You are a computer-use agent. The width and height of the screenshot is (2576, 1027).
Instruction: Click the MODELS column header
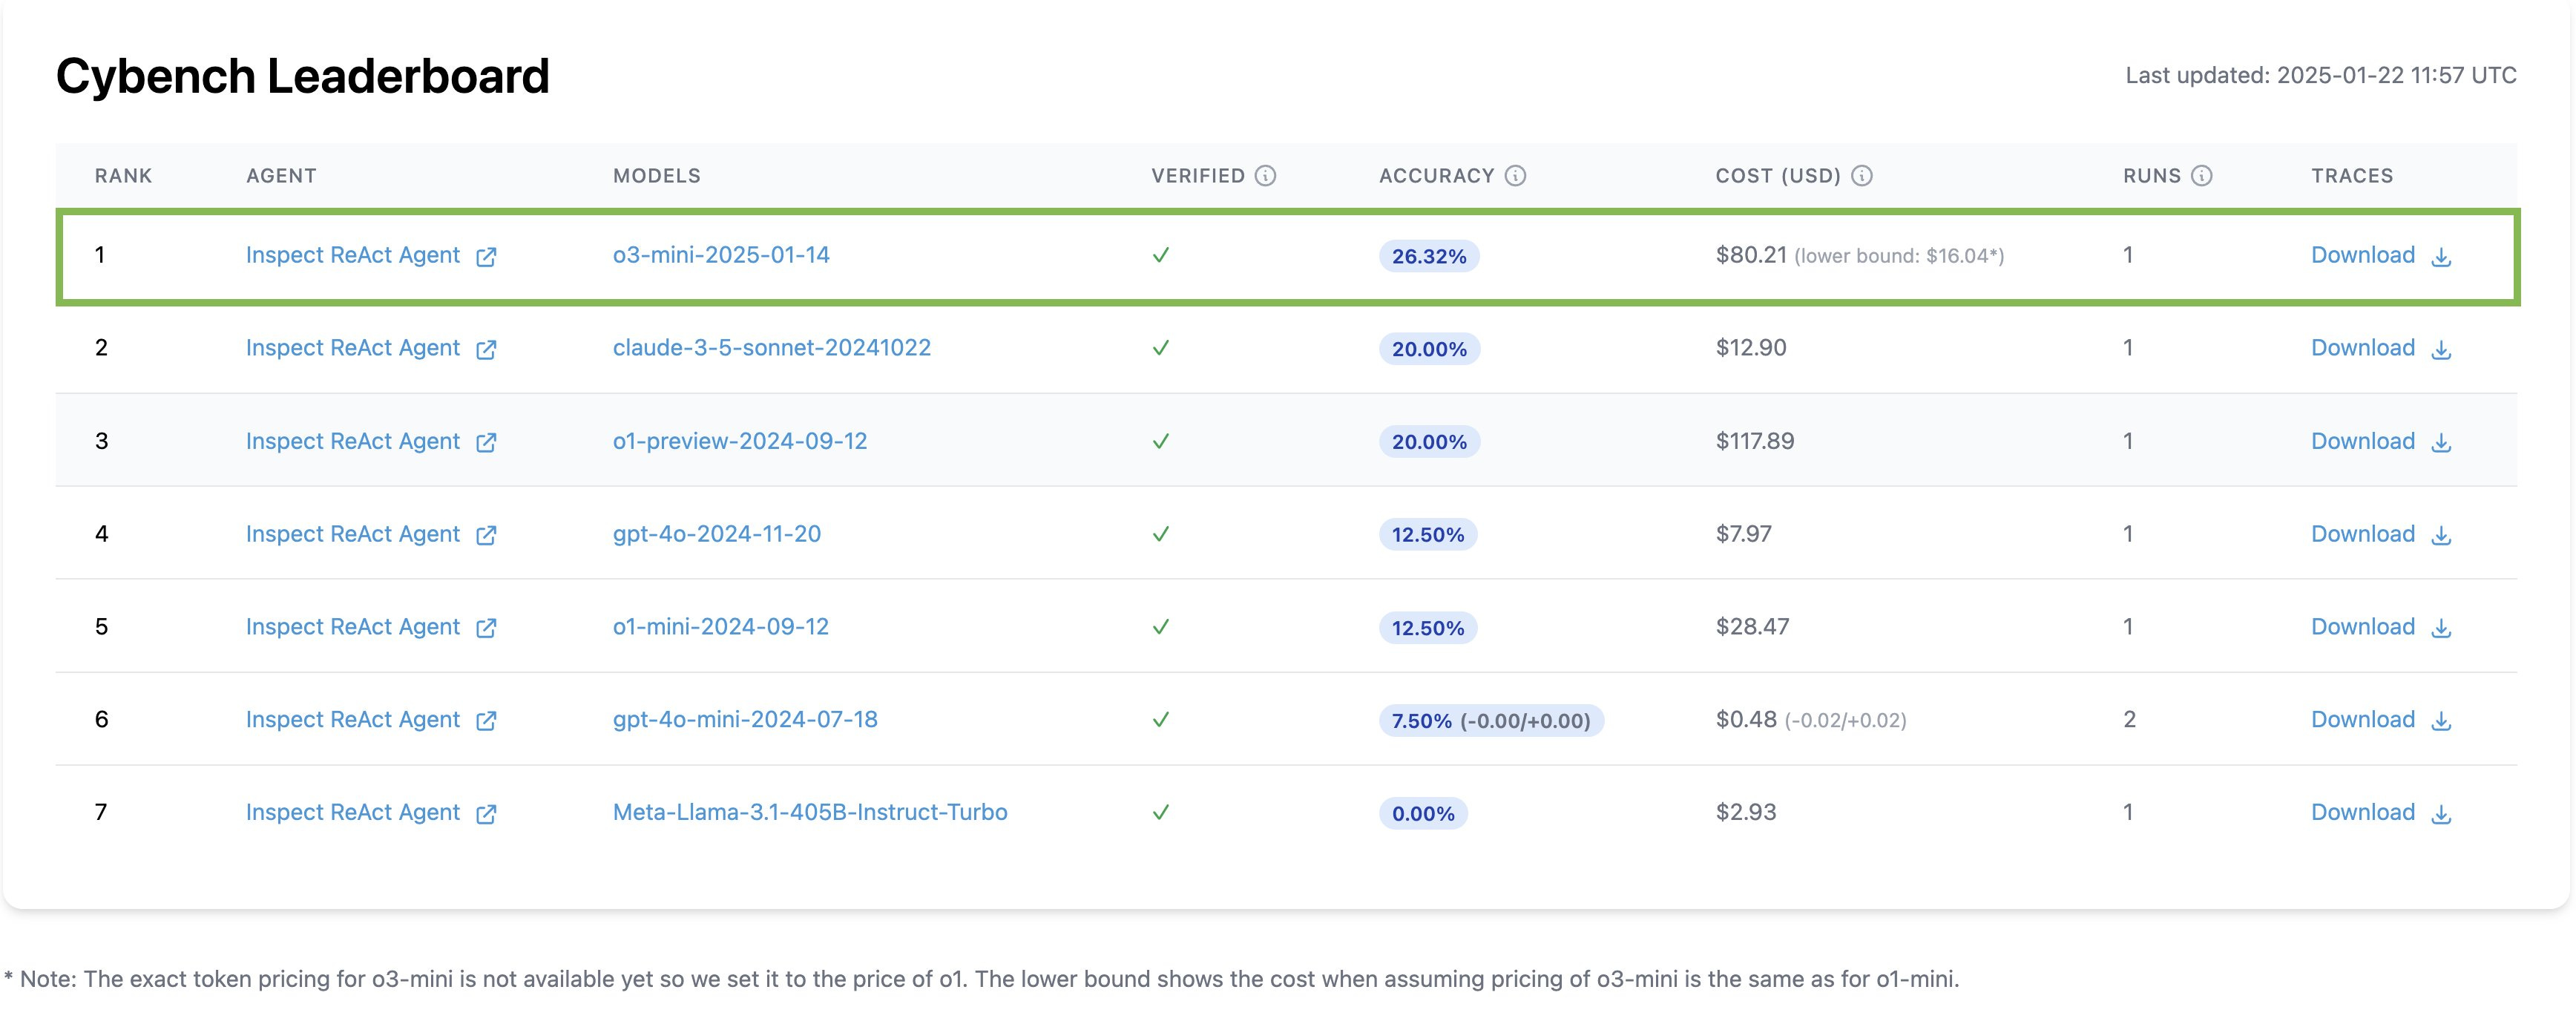(656, 176)
